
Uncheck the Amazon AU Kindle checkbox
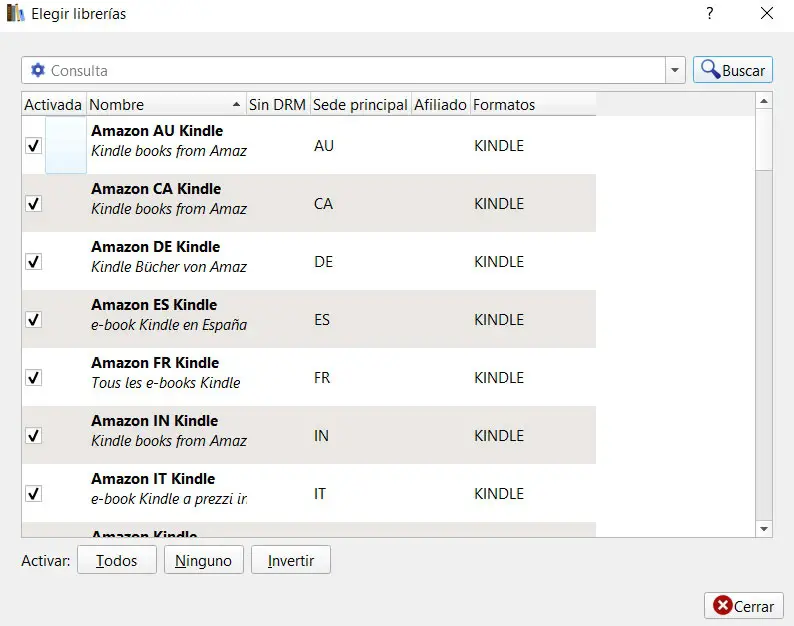33,146
